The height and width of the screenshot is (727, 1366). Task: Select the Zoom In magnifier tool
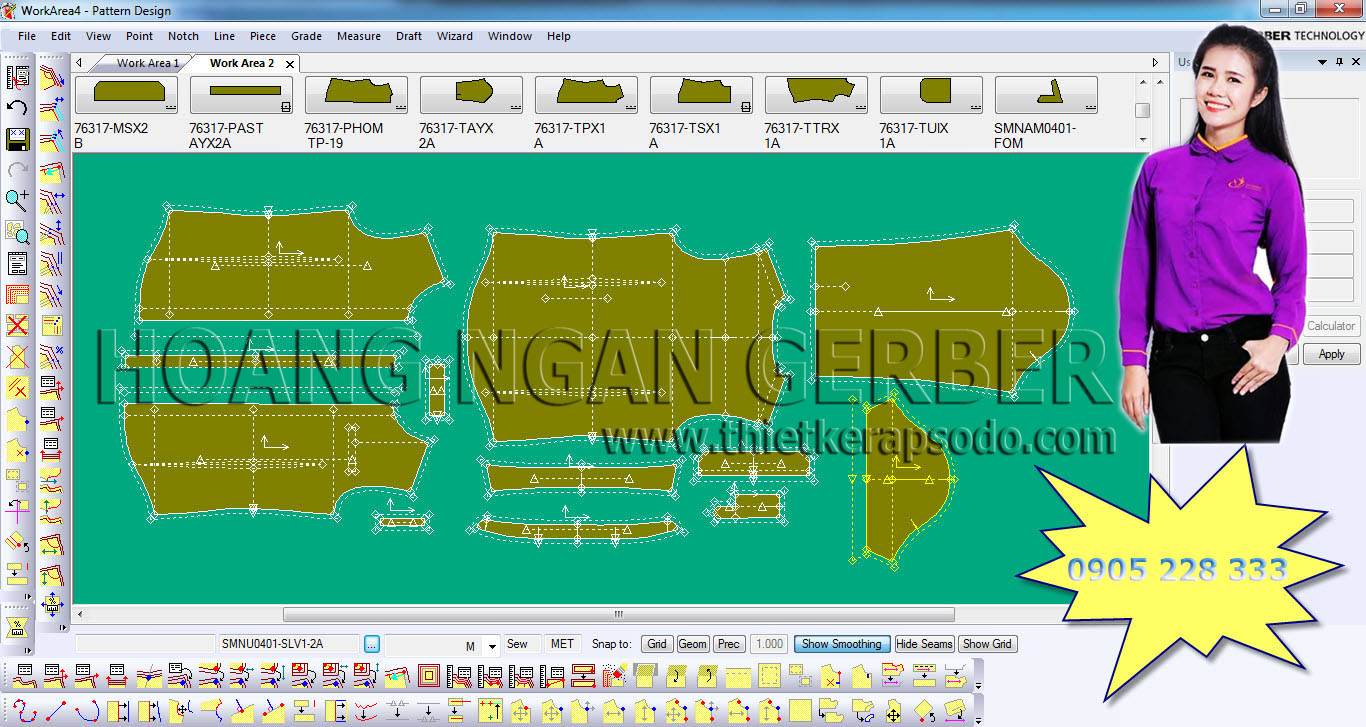point(17,200)
